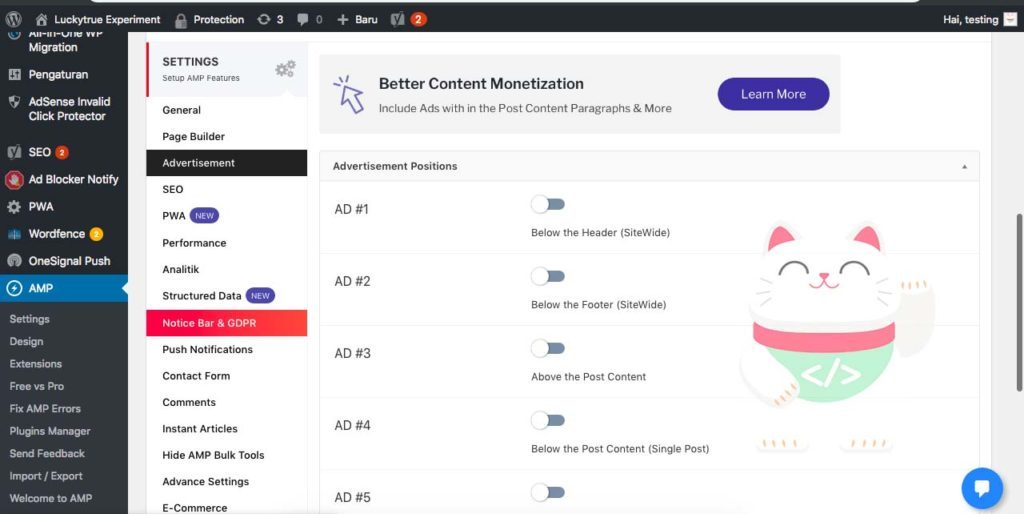
Task: Open the Advance Settings tab
Action: tap(227, 481)
